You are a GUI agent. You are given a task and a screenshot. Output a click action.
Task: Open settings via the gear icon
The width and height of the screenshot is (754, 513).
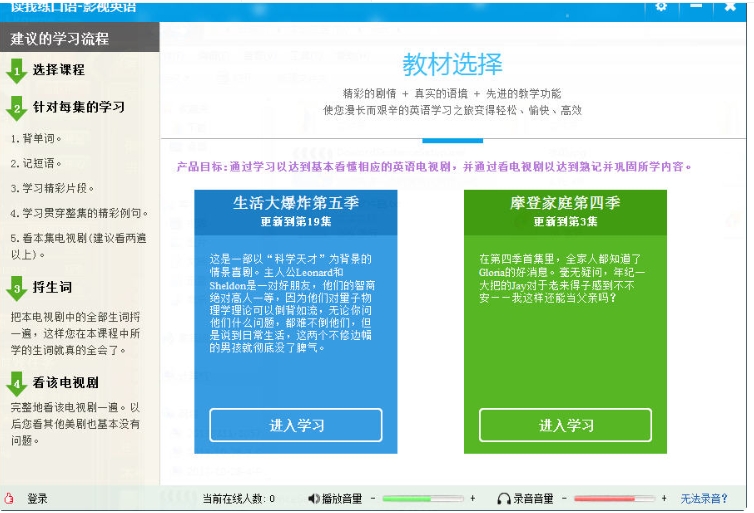[x=661, y=6]
